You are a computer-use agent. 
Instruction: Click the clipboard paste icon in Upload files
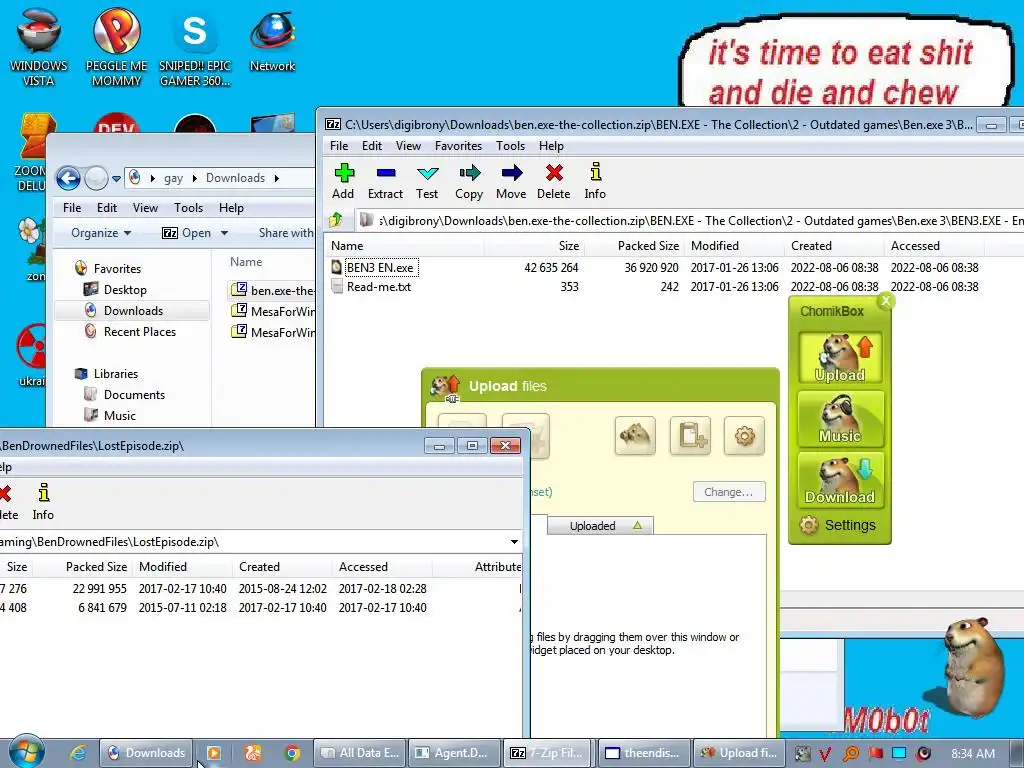tap(690, 435)
